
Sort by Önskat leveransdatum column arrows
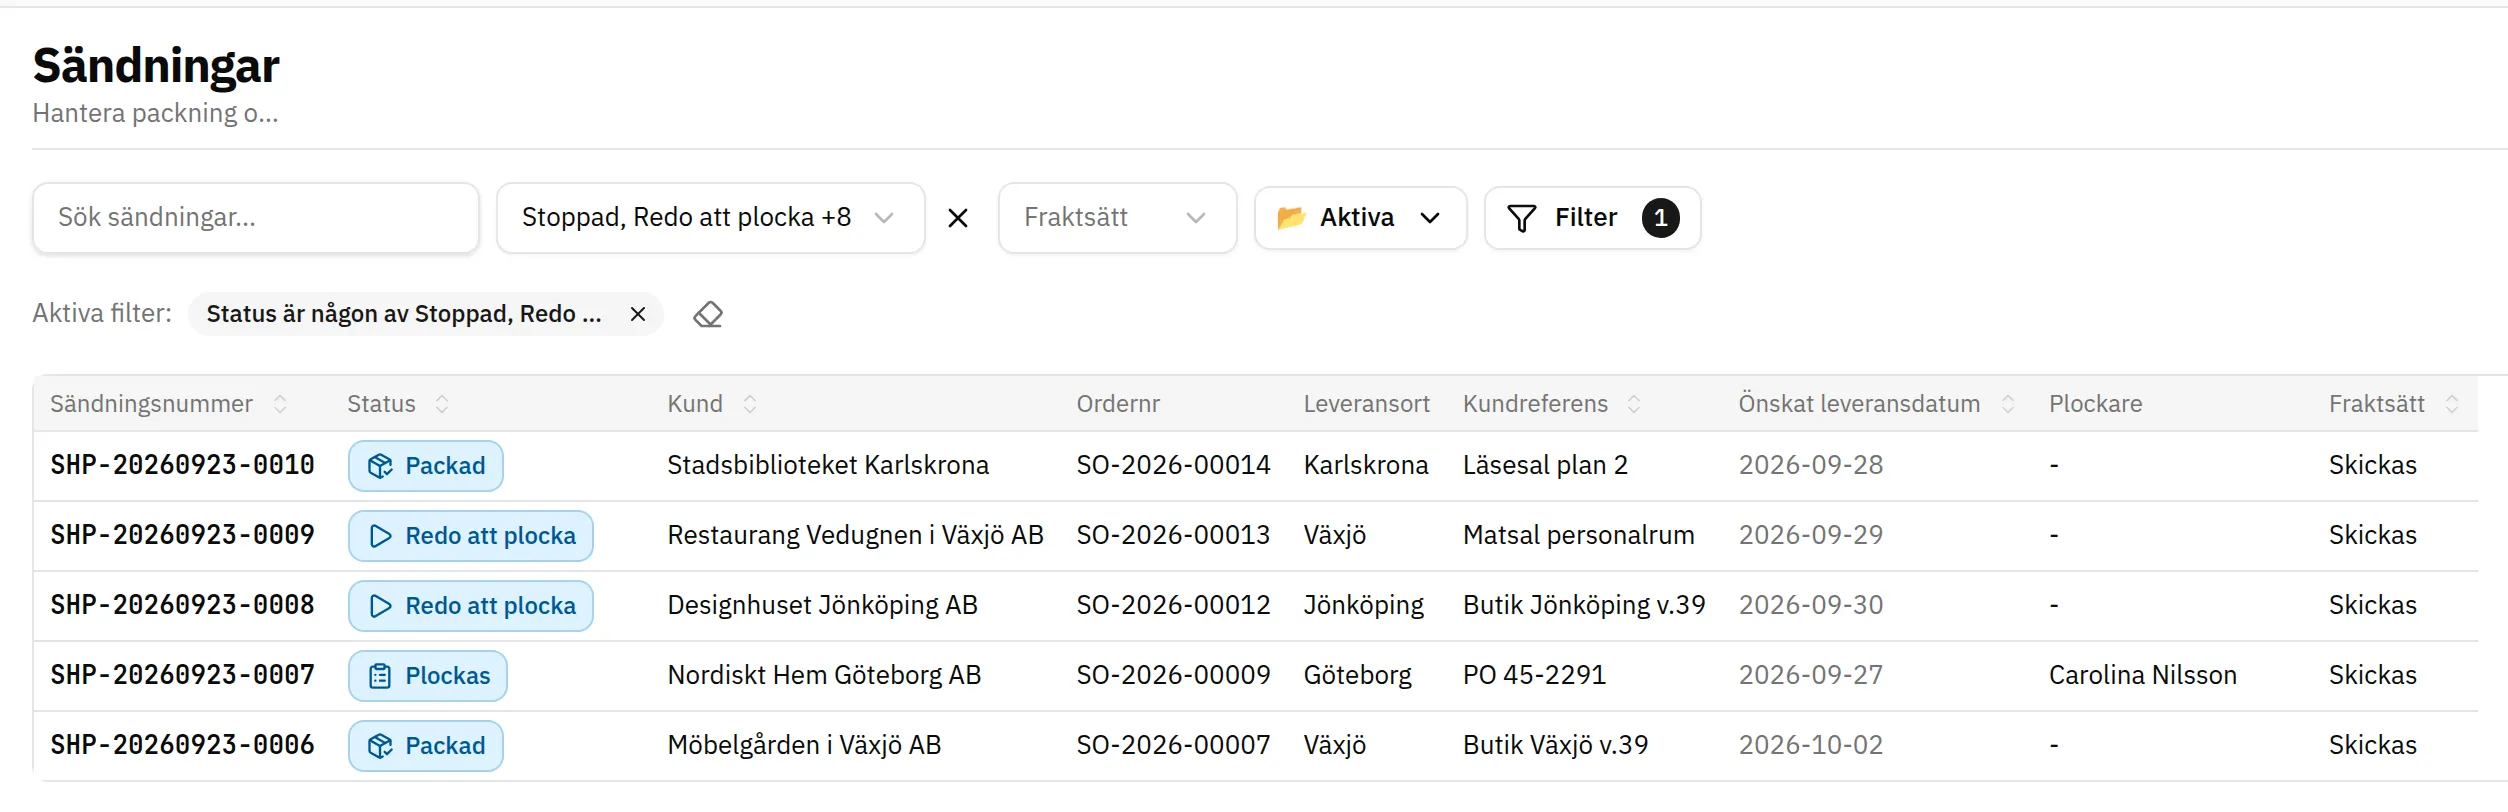click(2007, 404)
